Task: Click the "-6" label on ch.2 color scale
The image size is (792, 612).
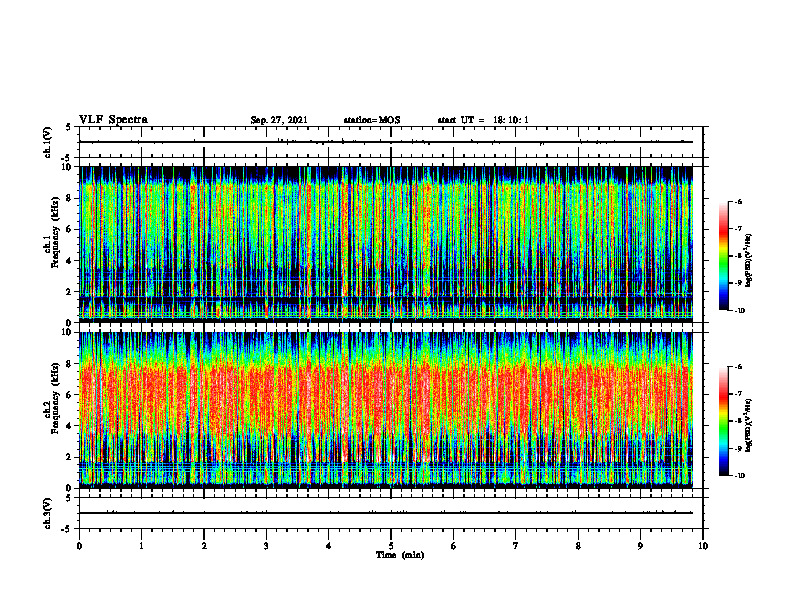Action: tap(739, 367)
